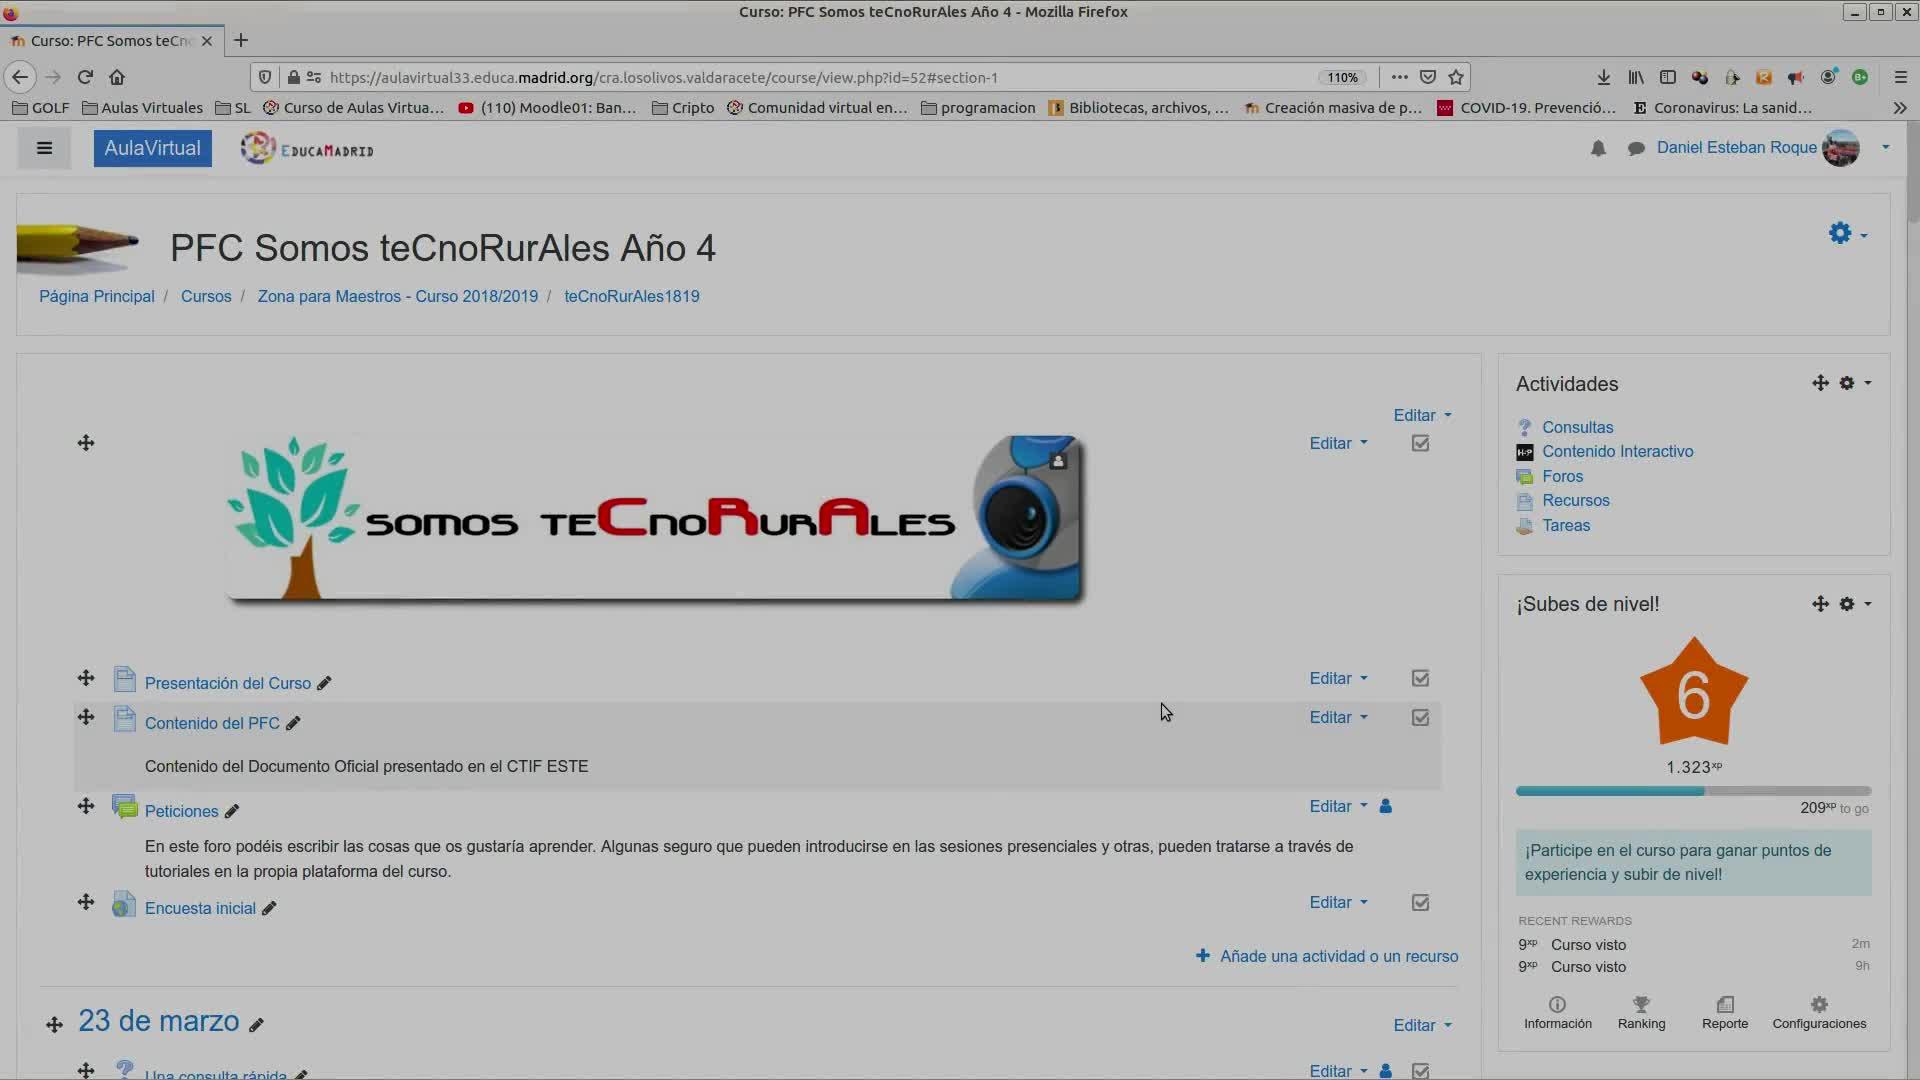
Task: Click the Firefox home button
Action: pyautogui.click(x=117, y=77)
